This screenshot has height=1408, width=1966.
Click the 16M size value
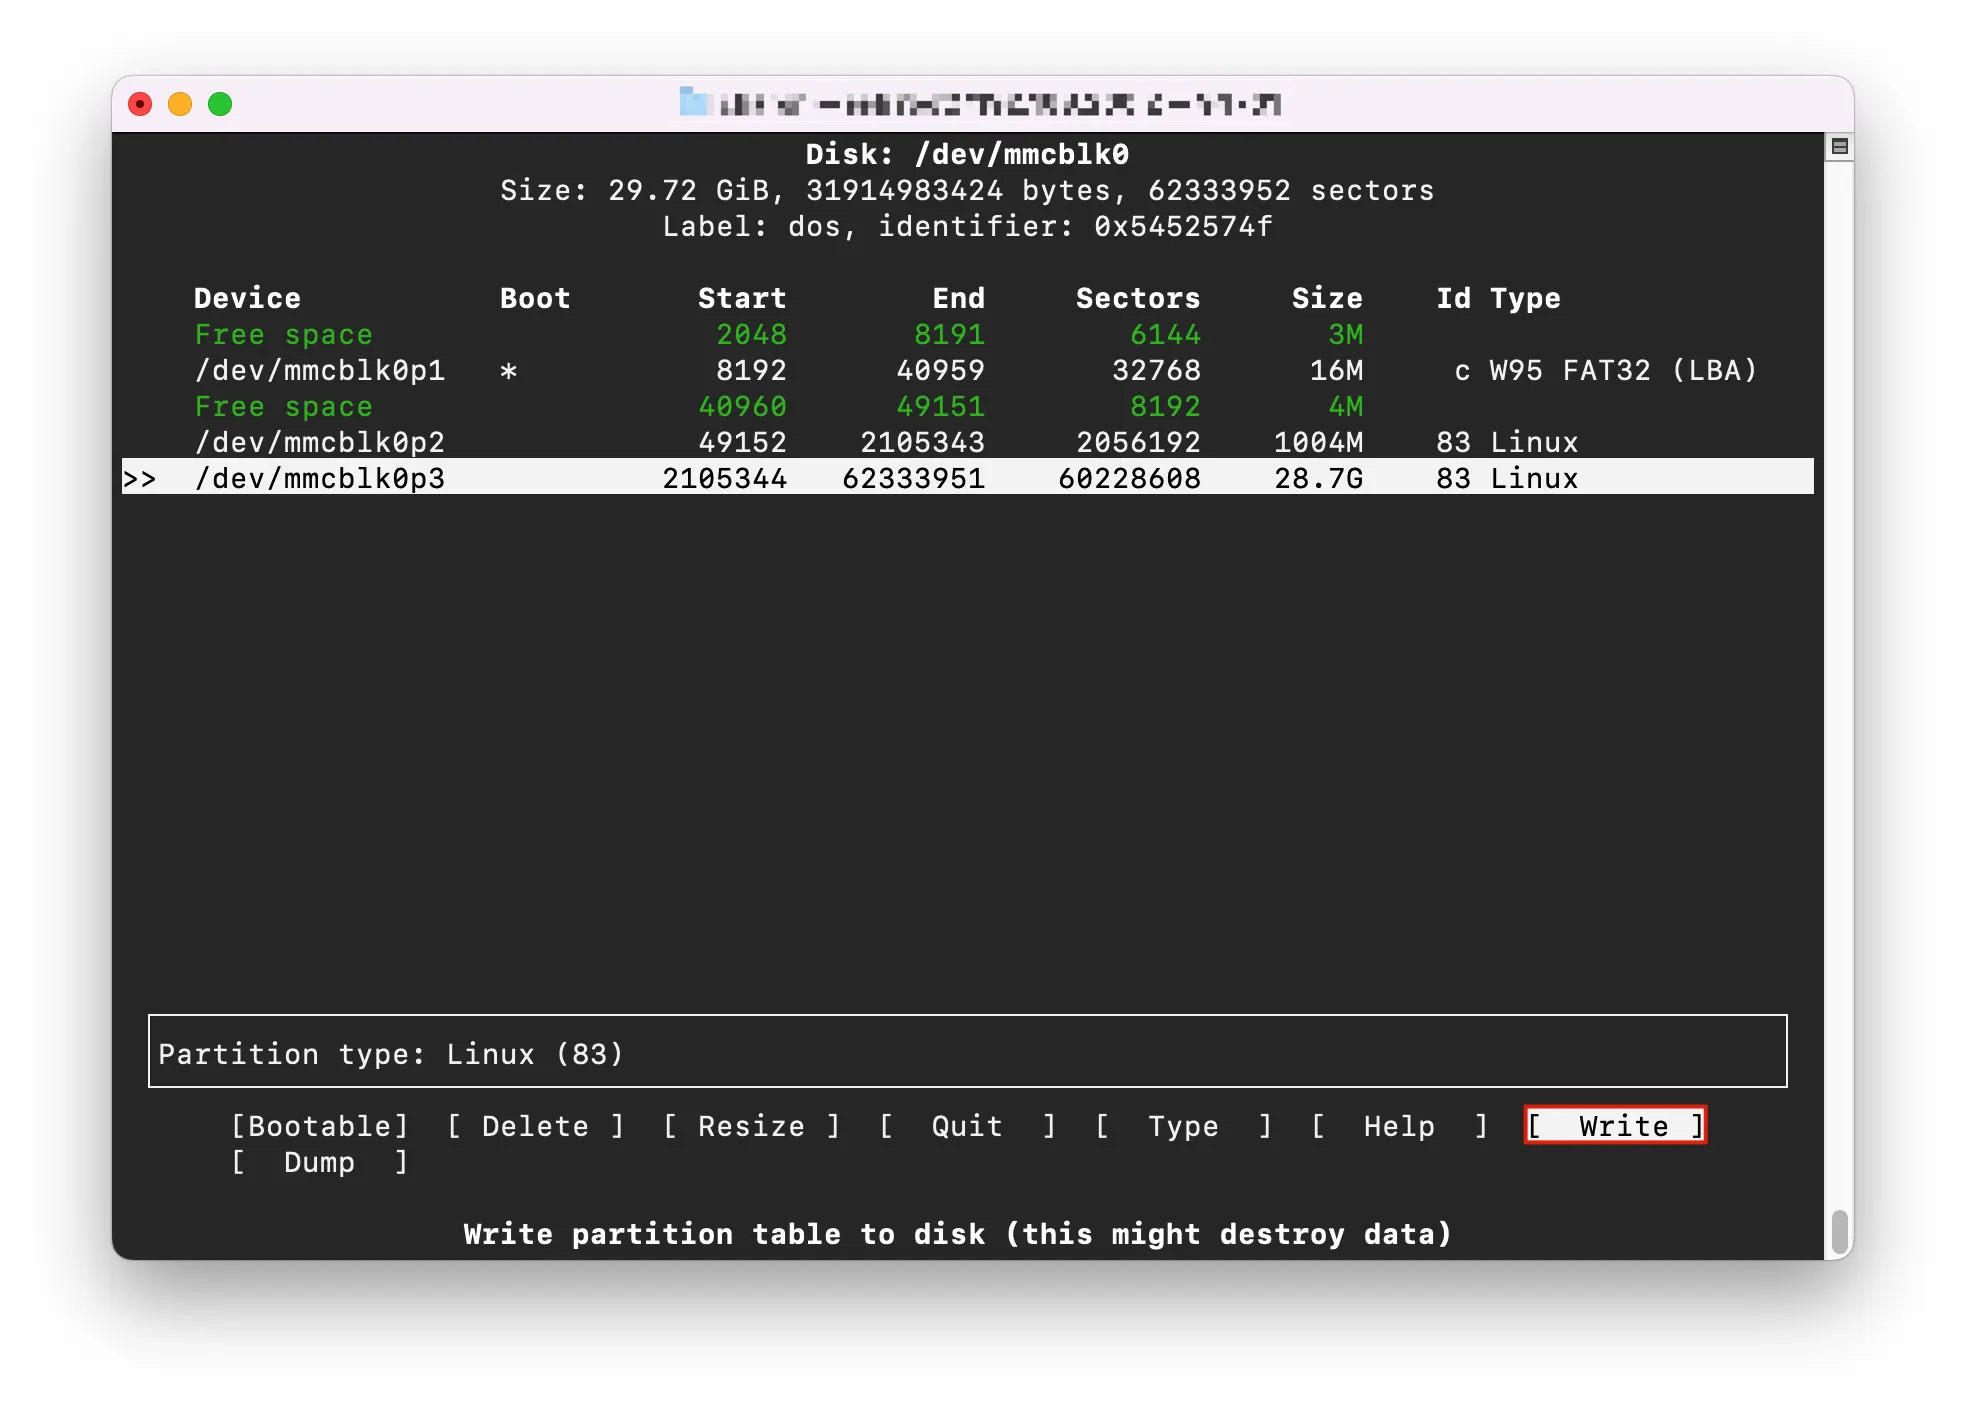(1336, 370)
